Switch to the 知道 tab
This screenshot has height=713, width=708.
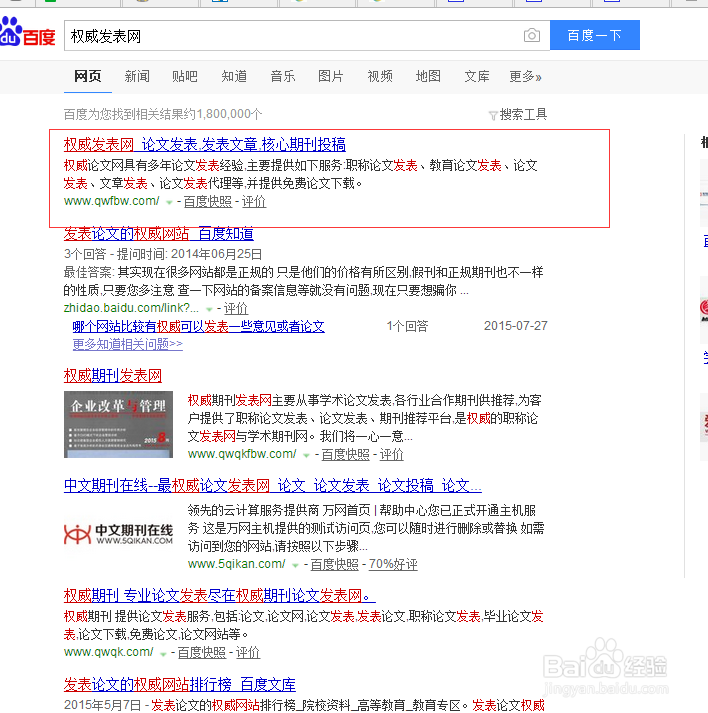[234, 76]
